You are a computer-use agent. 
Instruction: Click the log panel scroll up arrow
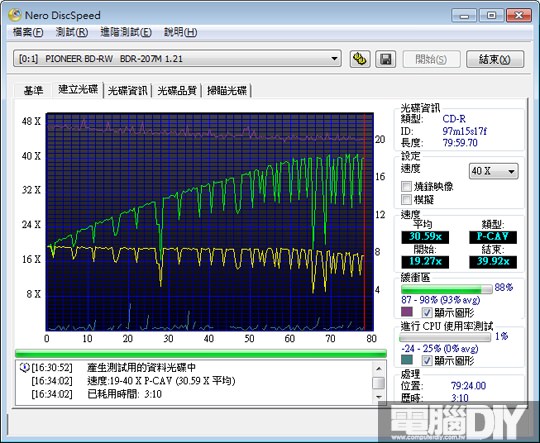pyautogui.click(x=379, y=369)
